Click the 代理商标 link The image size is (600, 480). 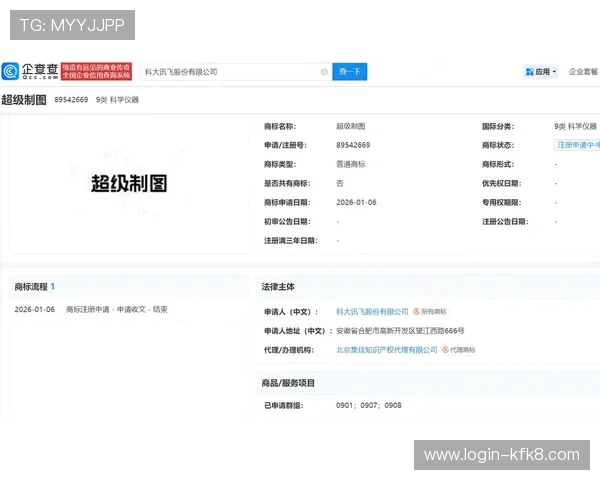[x=463, y=350]
